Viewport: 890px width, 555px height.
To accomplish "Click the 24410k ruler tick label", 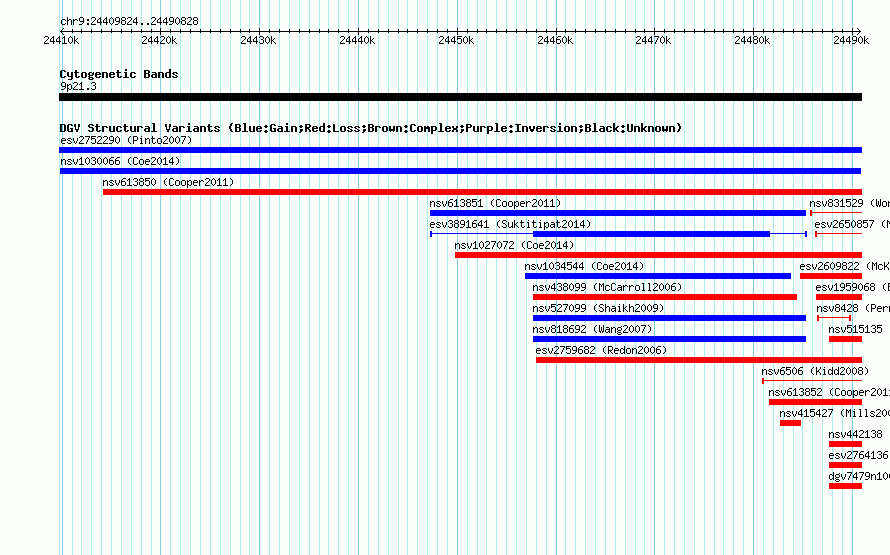I will pos(61,40).
